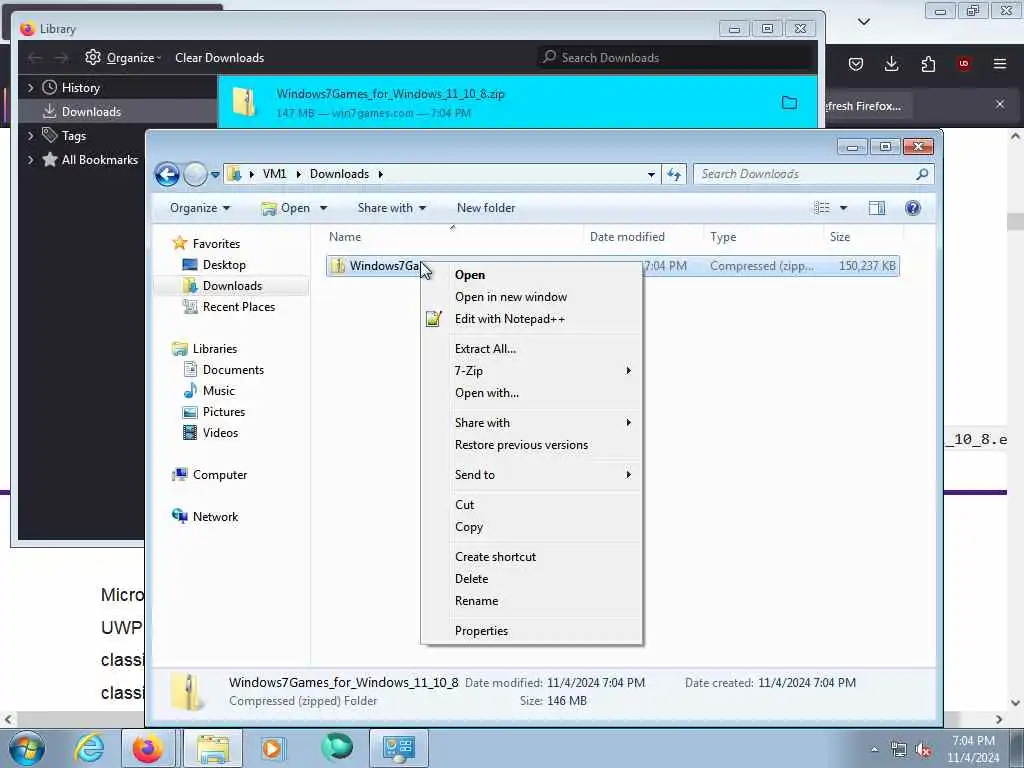
Task: Select Downloads in Explorer navigation pane
Action: 222,285
